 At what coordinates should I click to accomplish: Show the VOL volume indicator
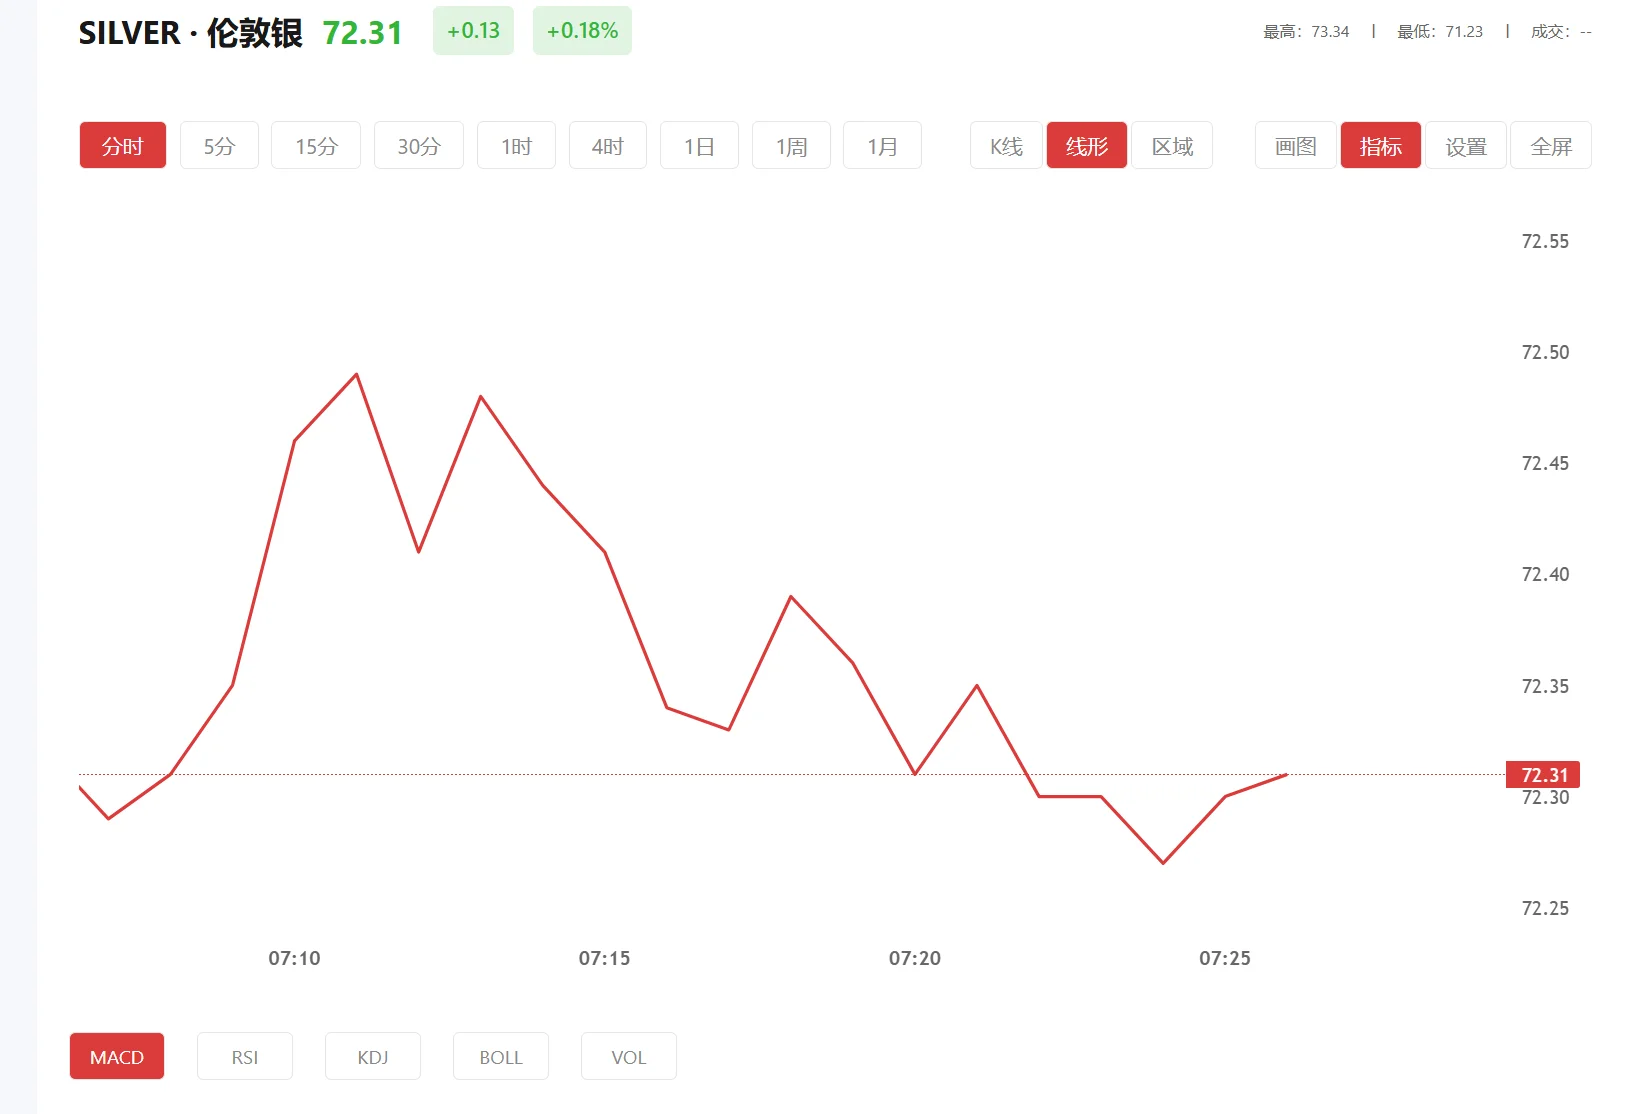point(628,1056)
